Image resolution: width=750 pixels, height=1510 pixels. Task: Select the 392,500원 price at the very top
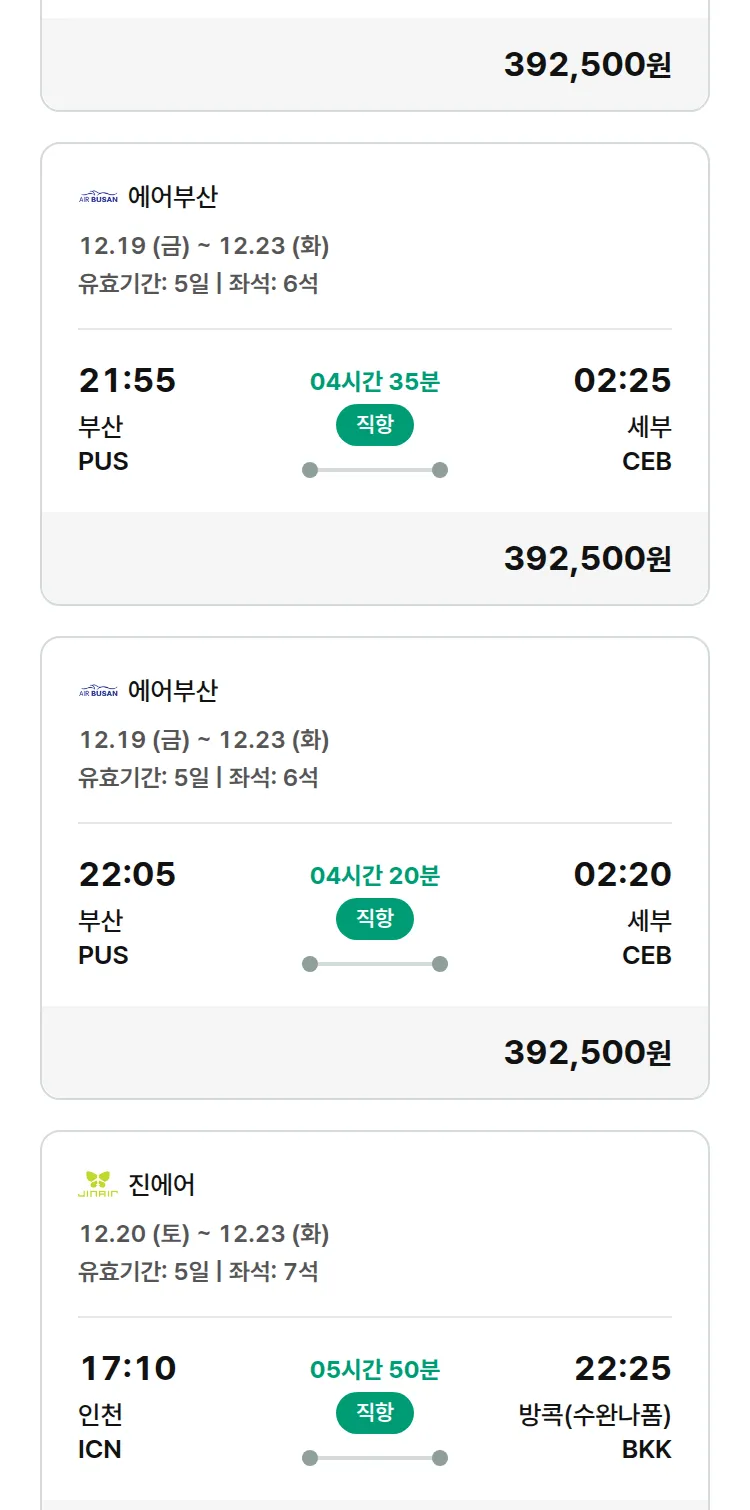point(587,65)
